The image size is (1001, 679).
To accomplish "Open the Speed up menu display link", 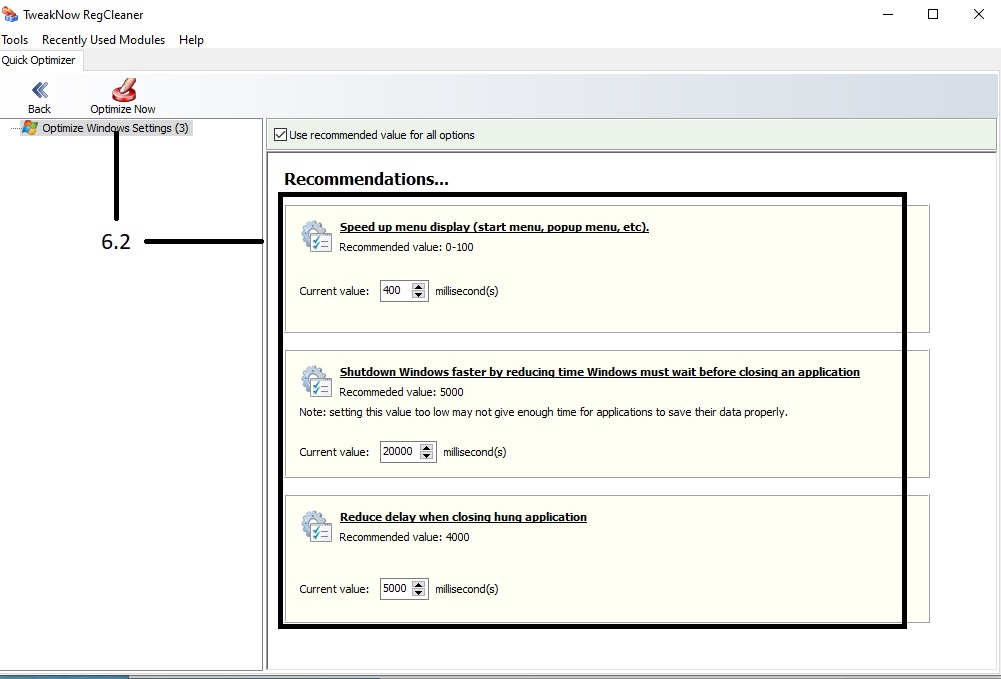I will pyautogui.click(x=494, y=227).
